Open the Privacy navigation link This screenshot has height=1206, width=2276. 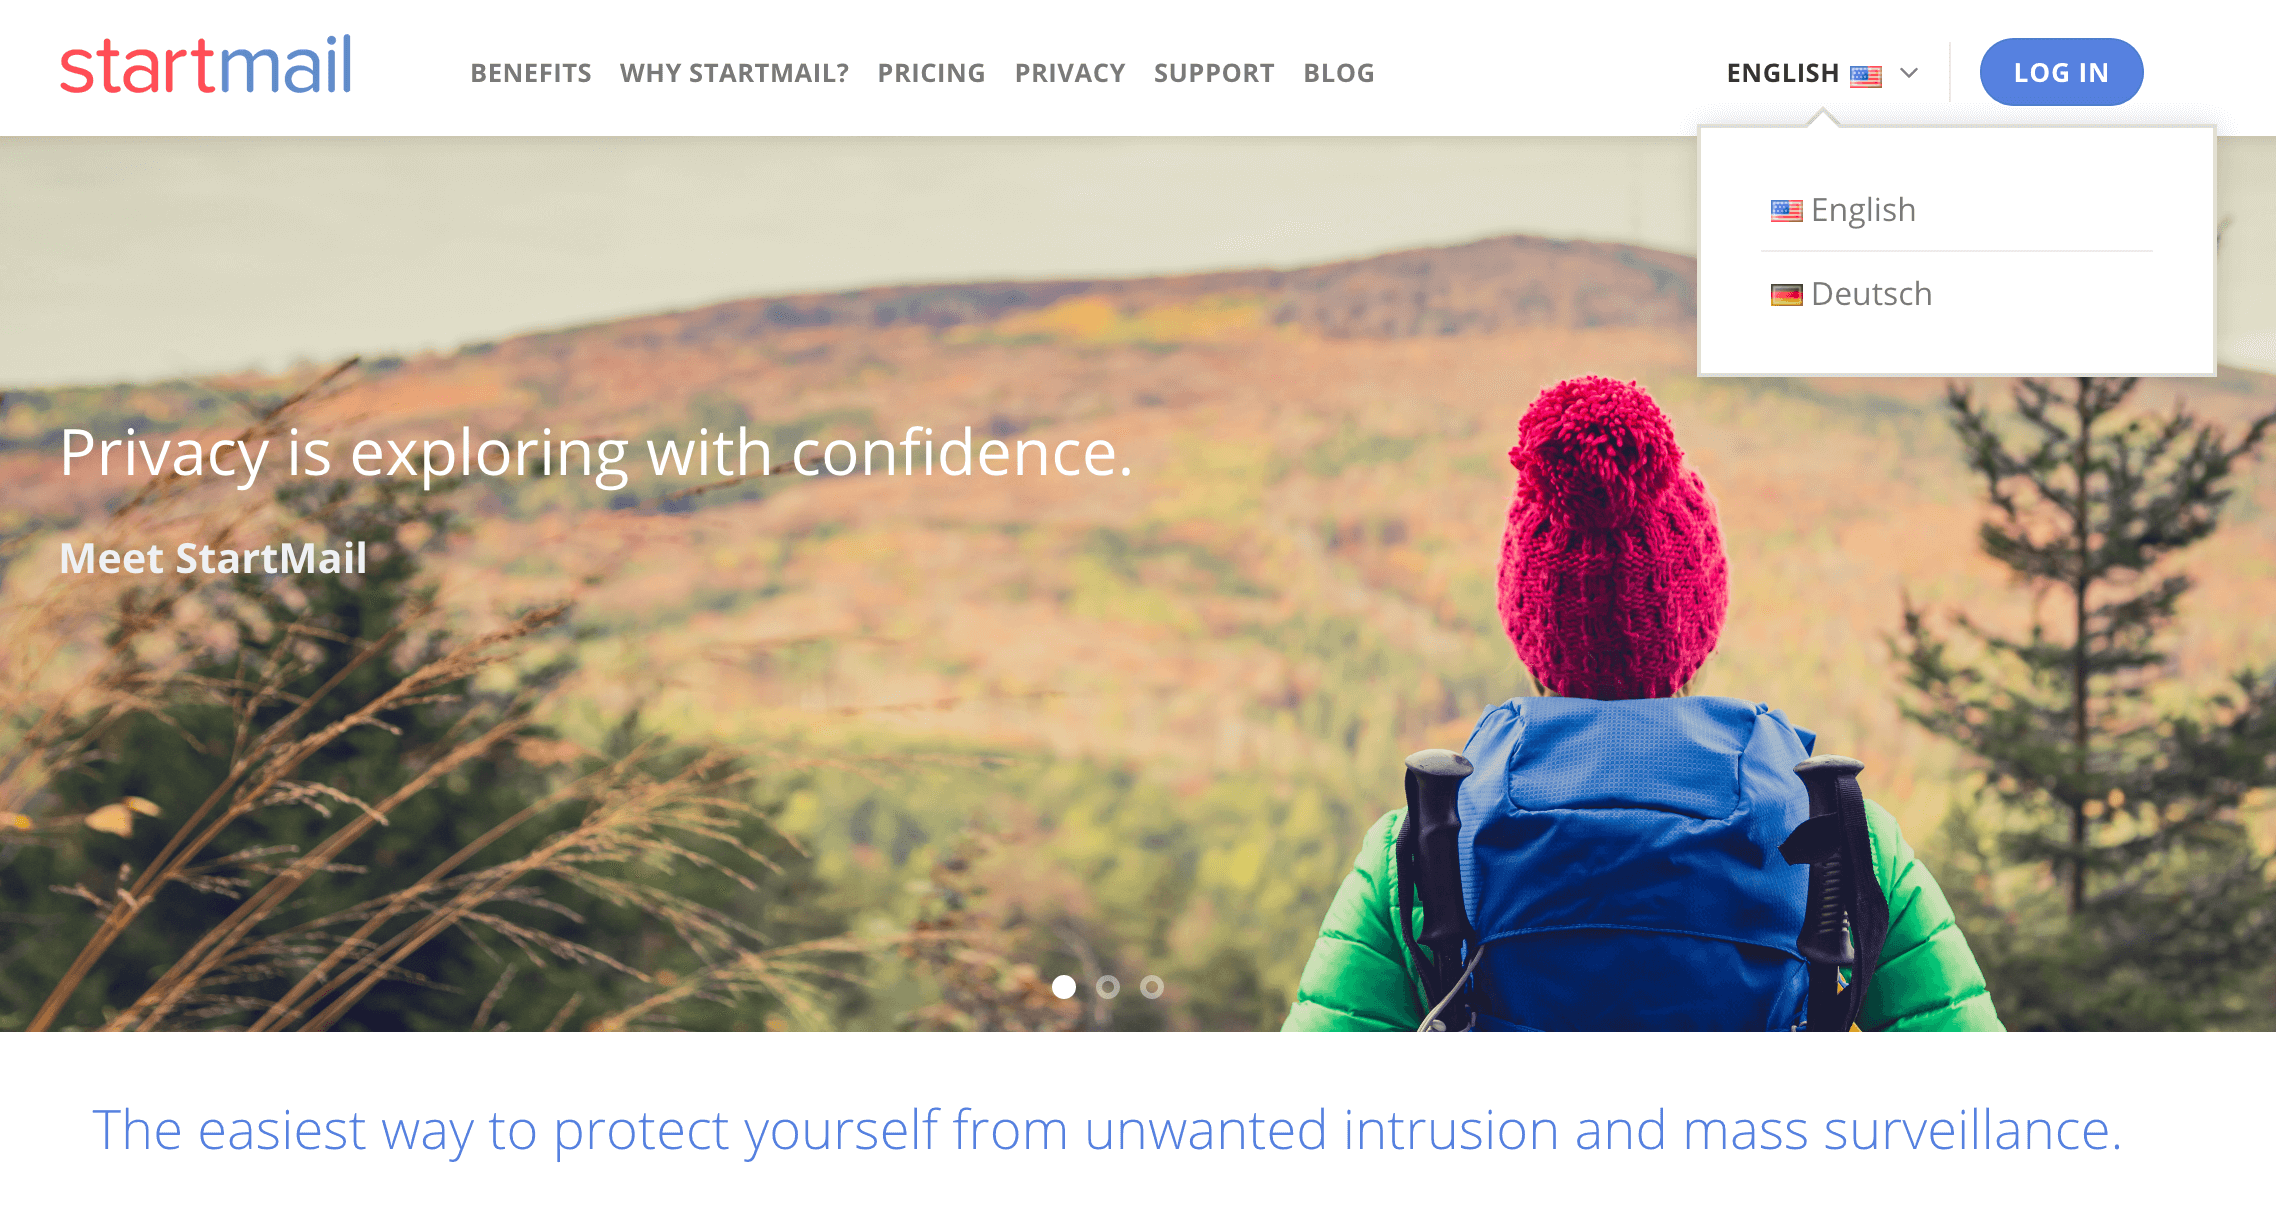click(1070, 73)
